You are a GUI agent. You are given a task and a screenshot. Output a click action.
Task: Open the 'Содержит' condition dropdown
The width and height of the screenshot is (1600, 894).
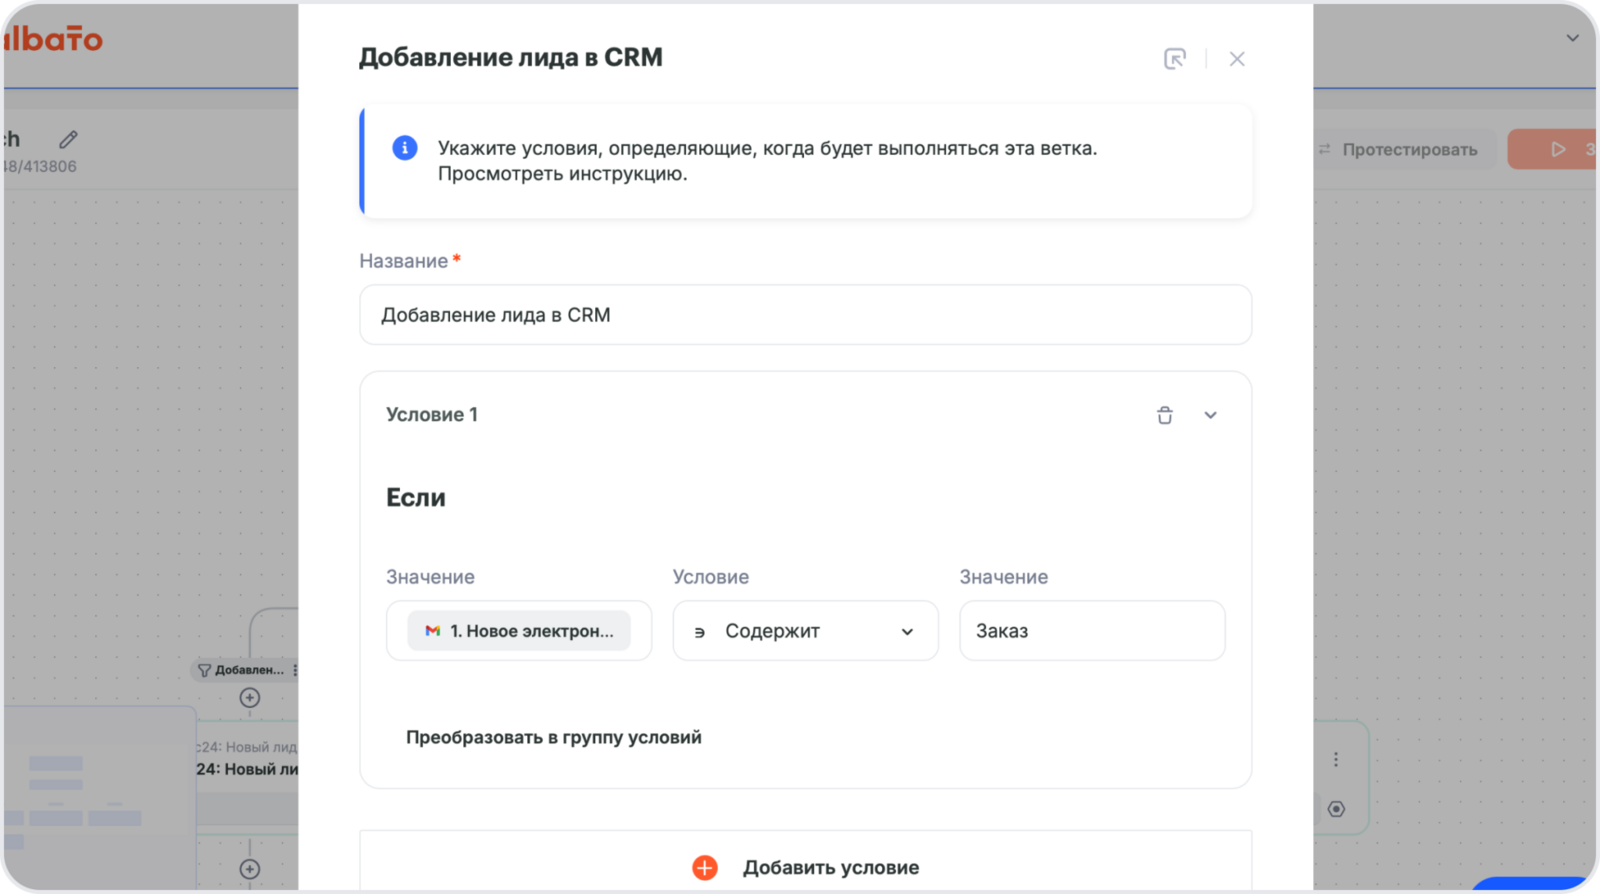(x=805, y=631)
